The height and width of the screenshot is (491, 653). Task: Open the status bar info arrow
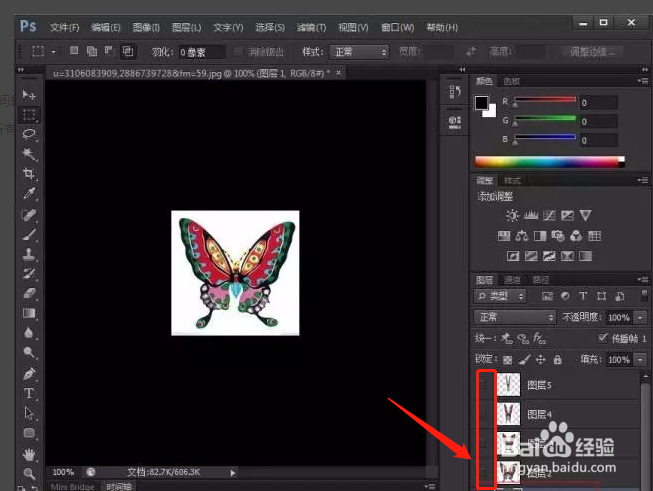[x=233, y=473]
